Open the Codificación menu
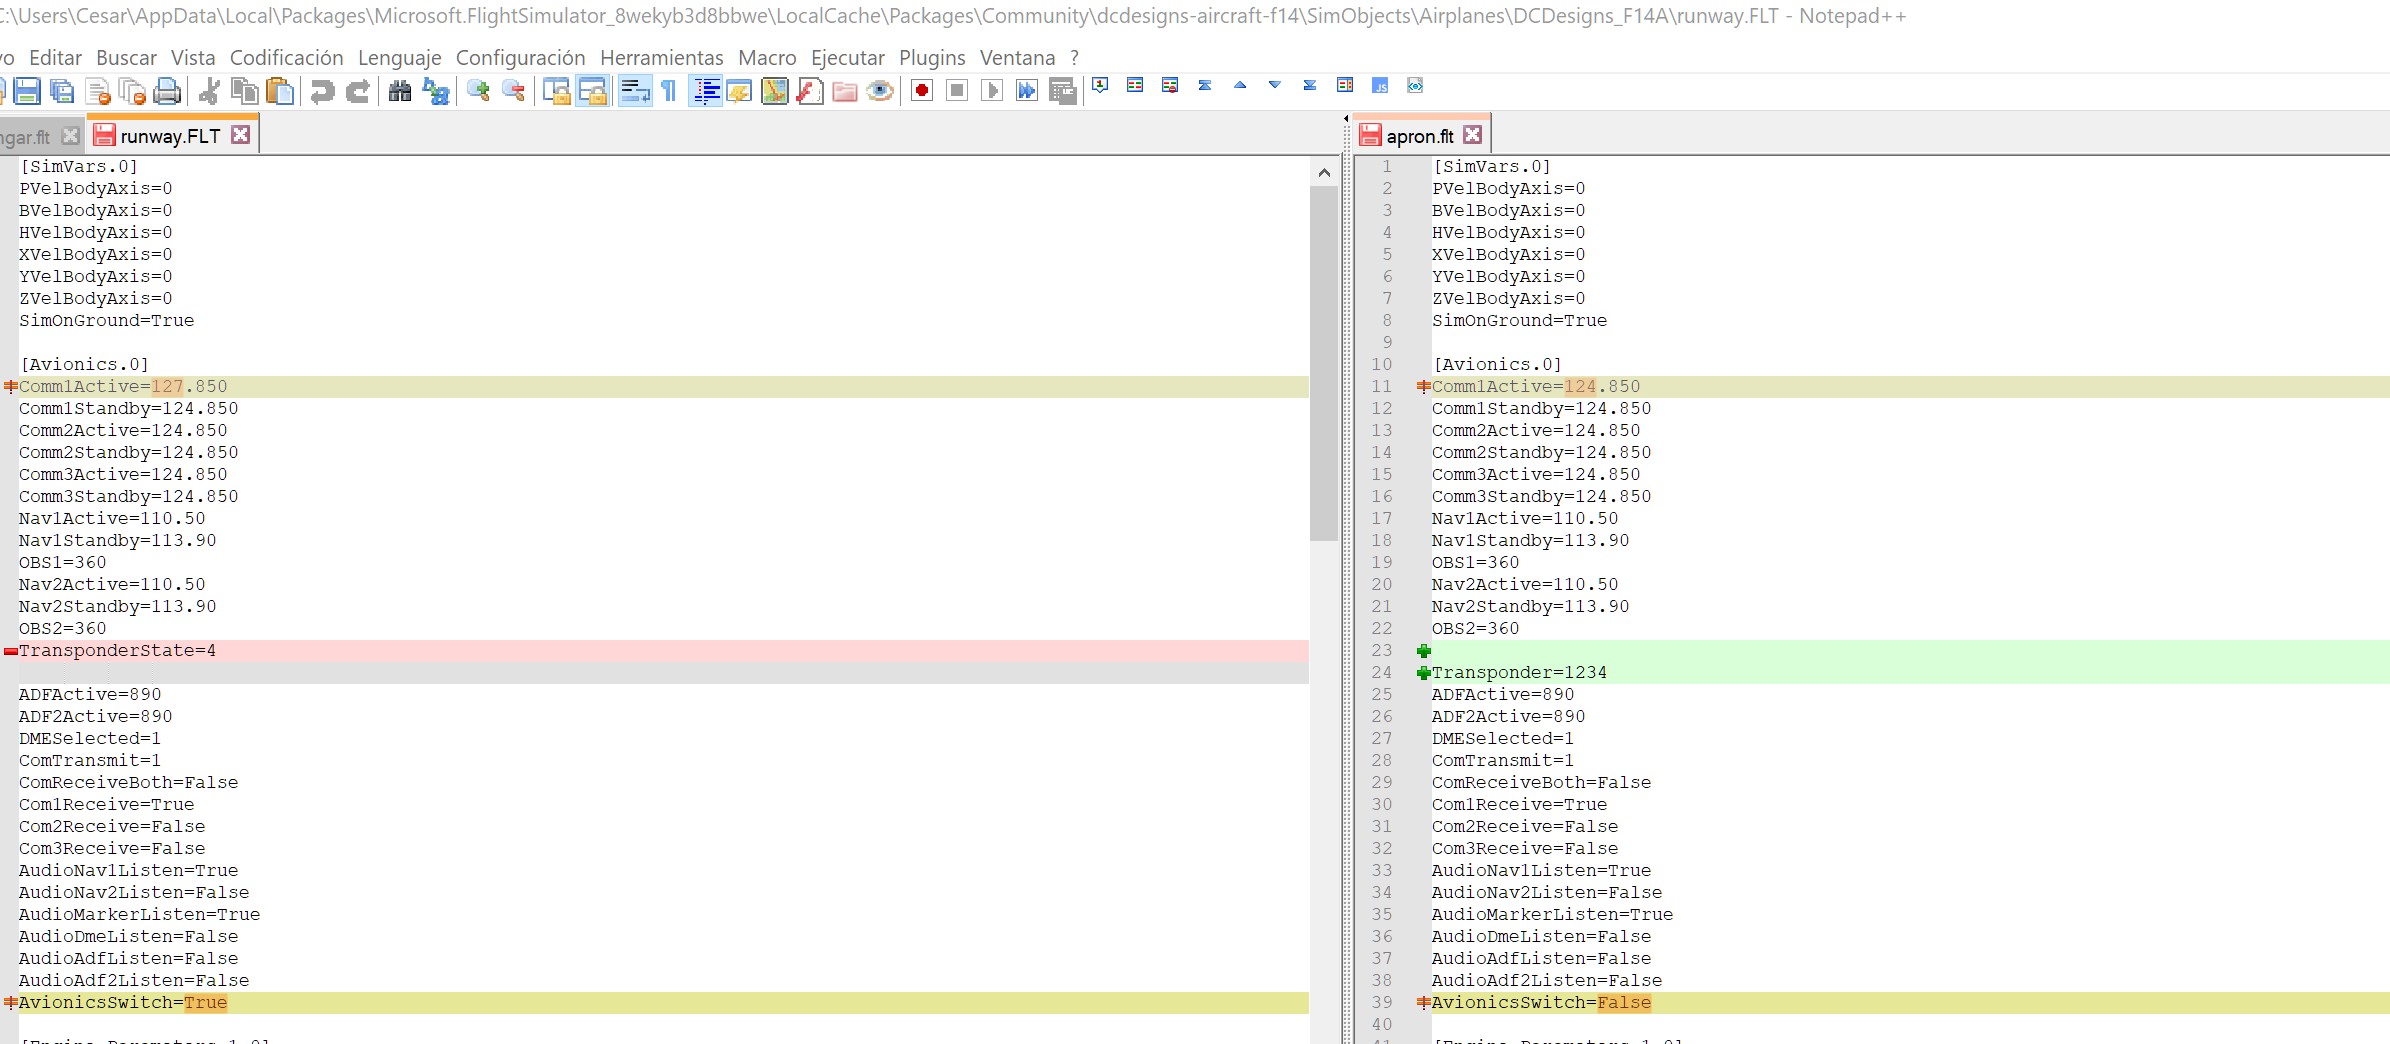Image resolution: width=2390 pixels, height=1044 pixels. click(286, 58)
